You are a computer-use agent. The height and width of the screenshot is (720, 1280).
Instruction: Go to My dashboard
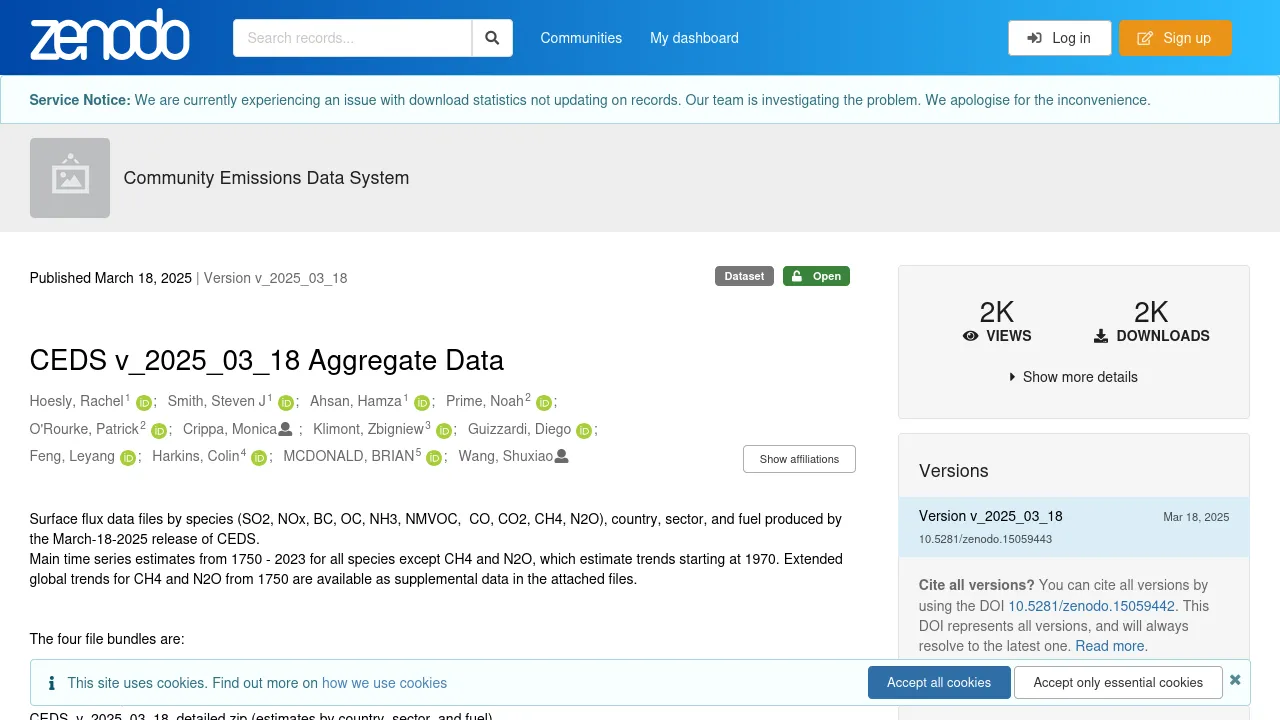click(694, 38)
